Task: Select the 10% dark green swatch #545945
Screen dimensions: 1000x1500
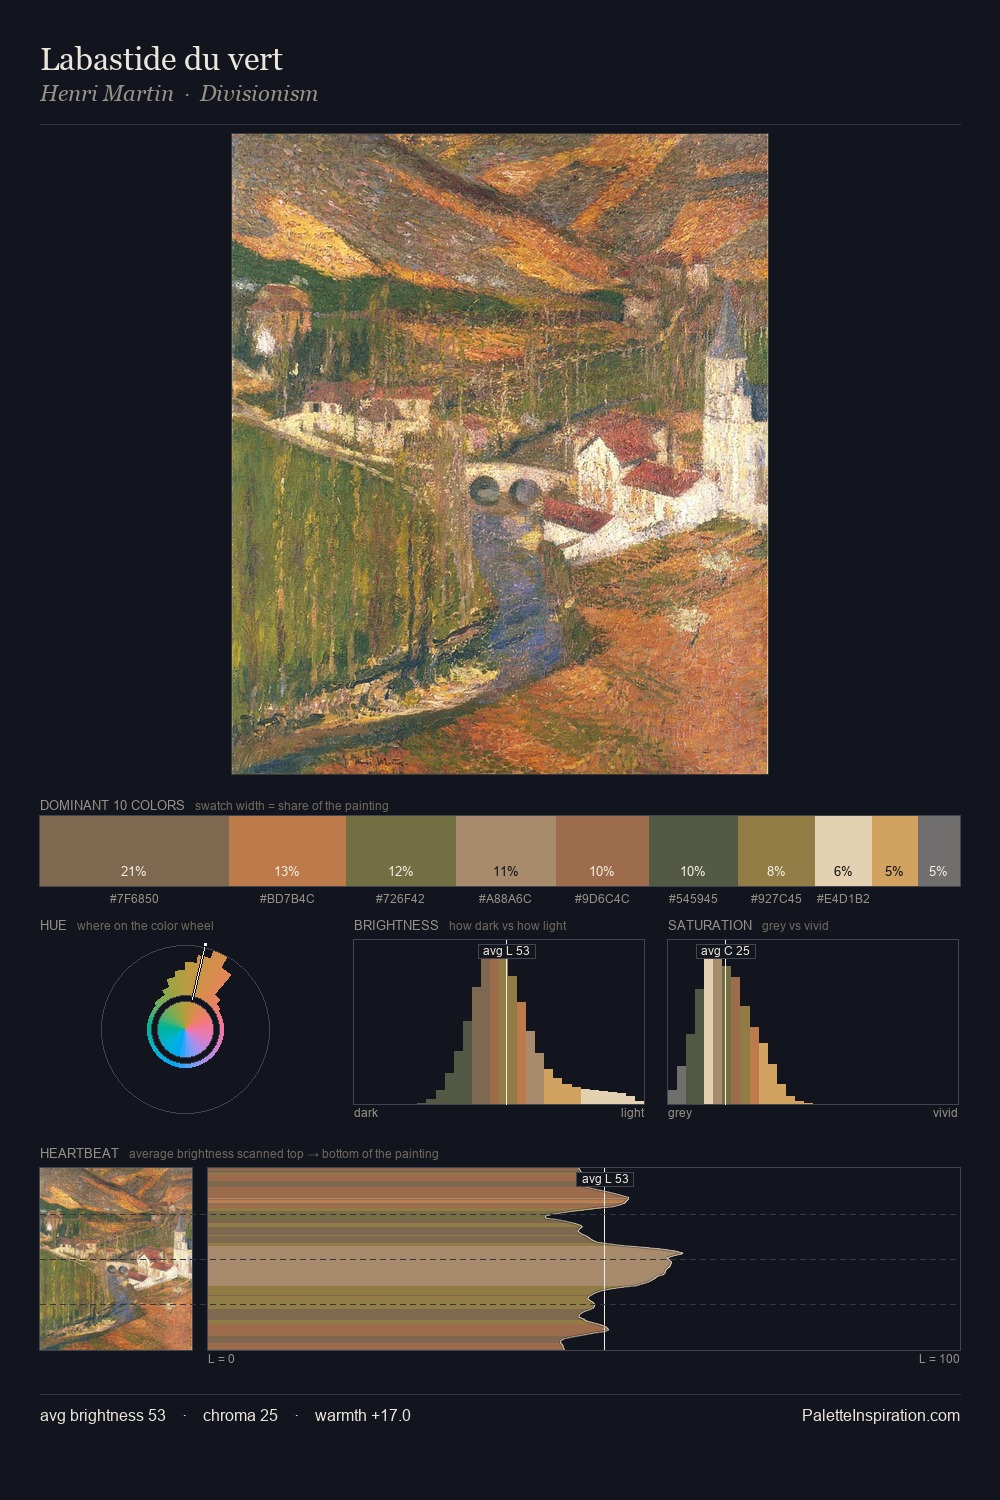Action: coord(693,851)
